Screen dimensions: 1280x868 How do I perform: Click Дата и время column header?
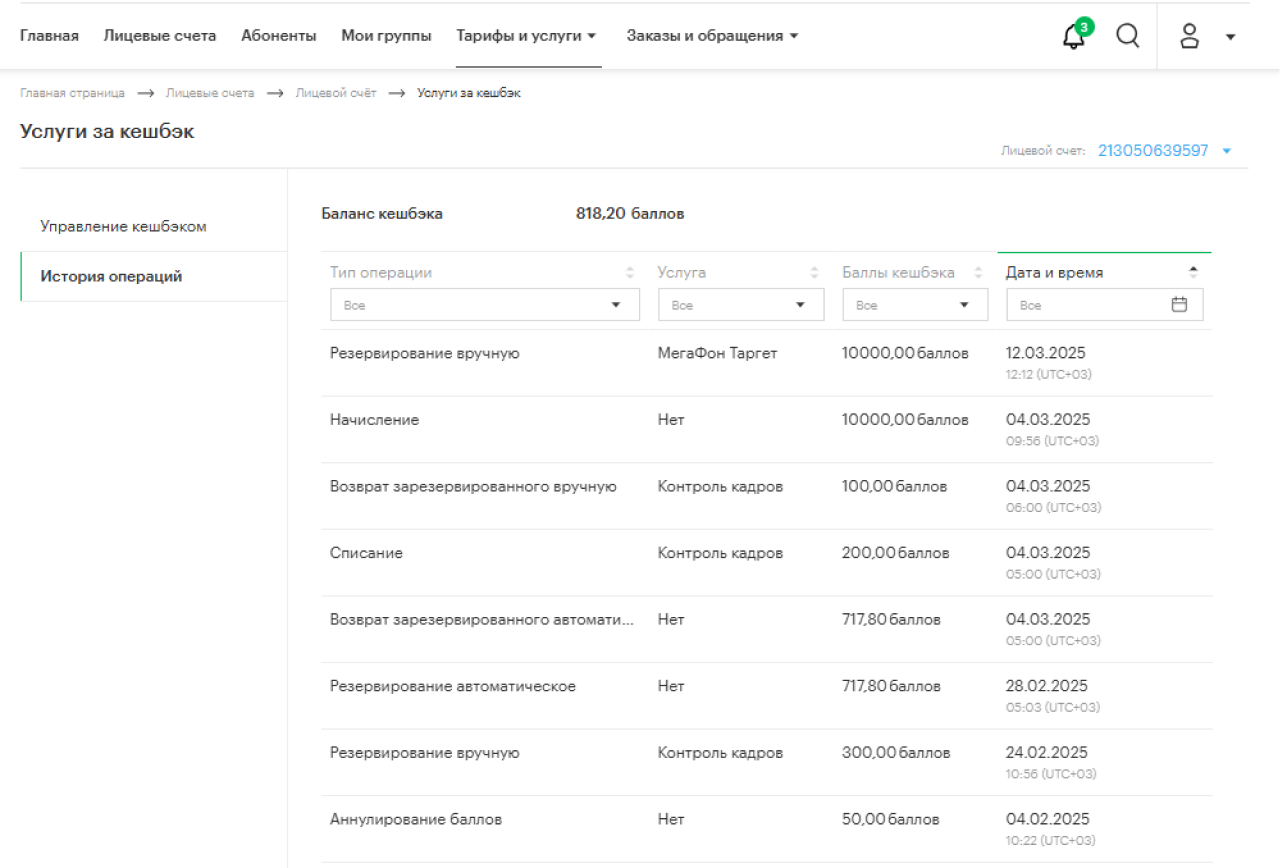click(1055, 272)
